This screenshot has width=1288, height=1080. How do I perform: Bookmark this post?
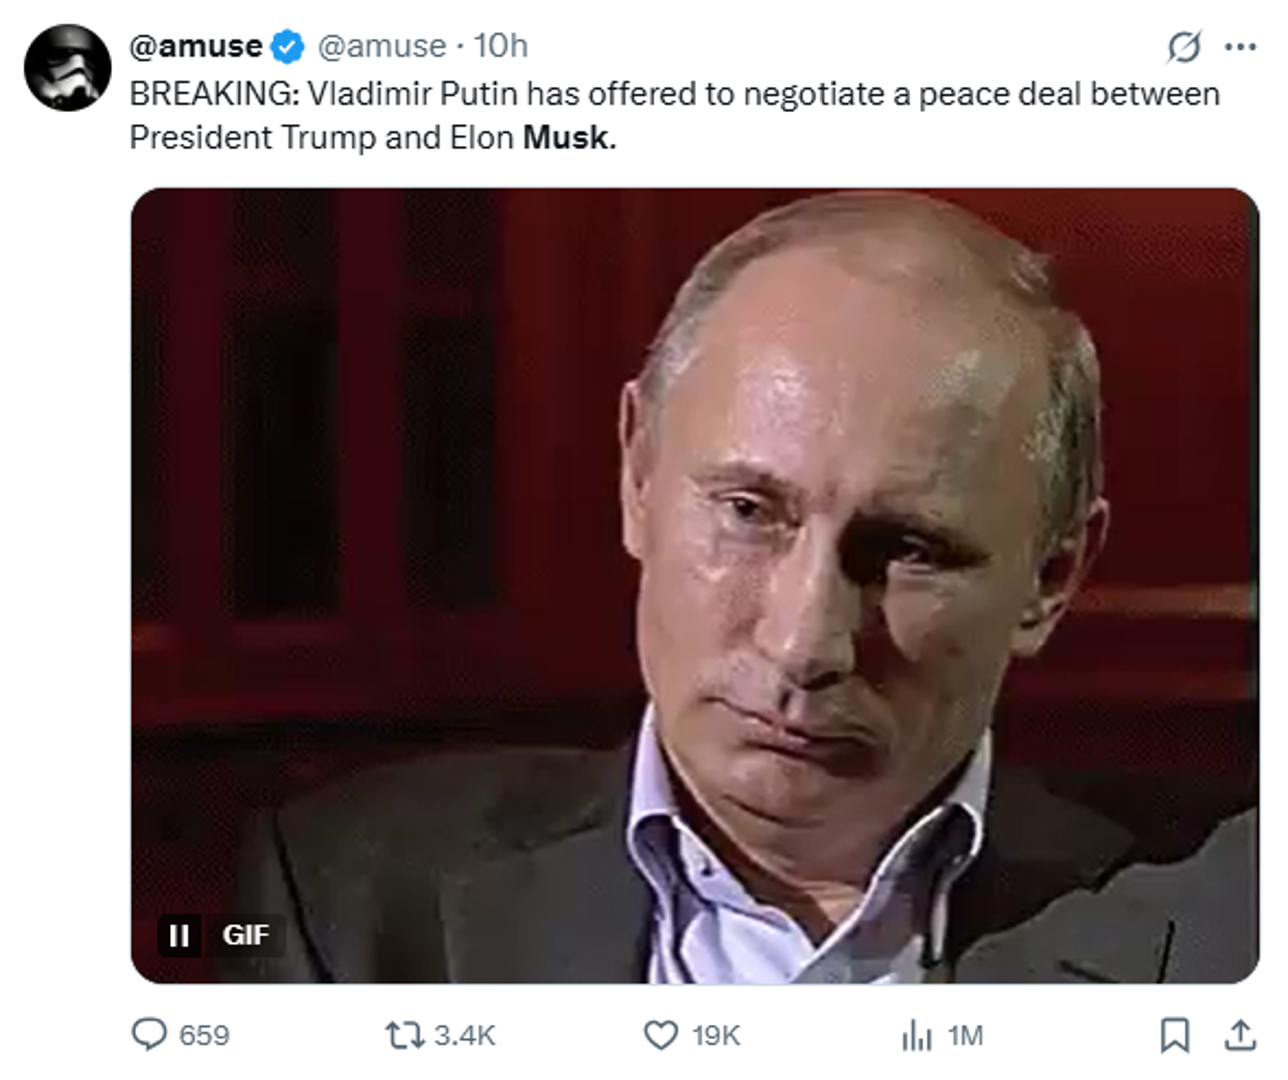pyautogui.click(x=1175, y=1035)
